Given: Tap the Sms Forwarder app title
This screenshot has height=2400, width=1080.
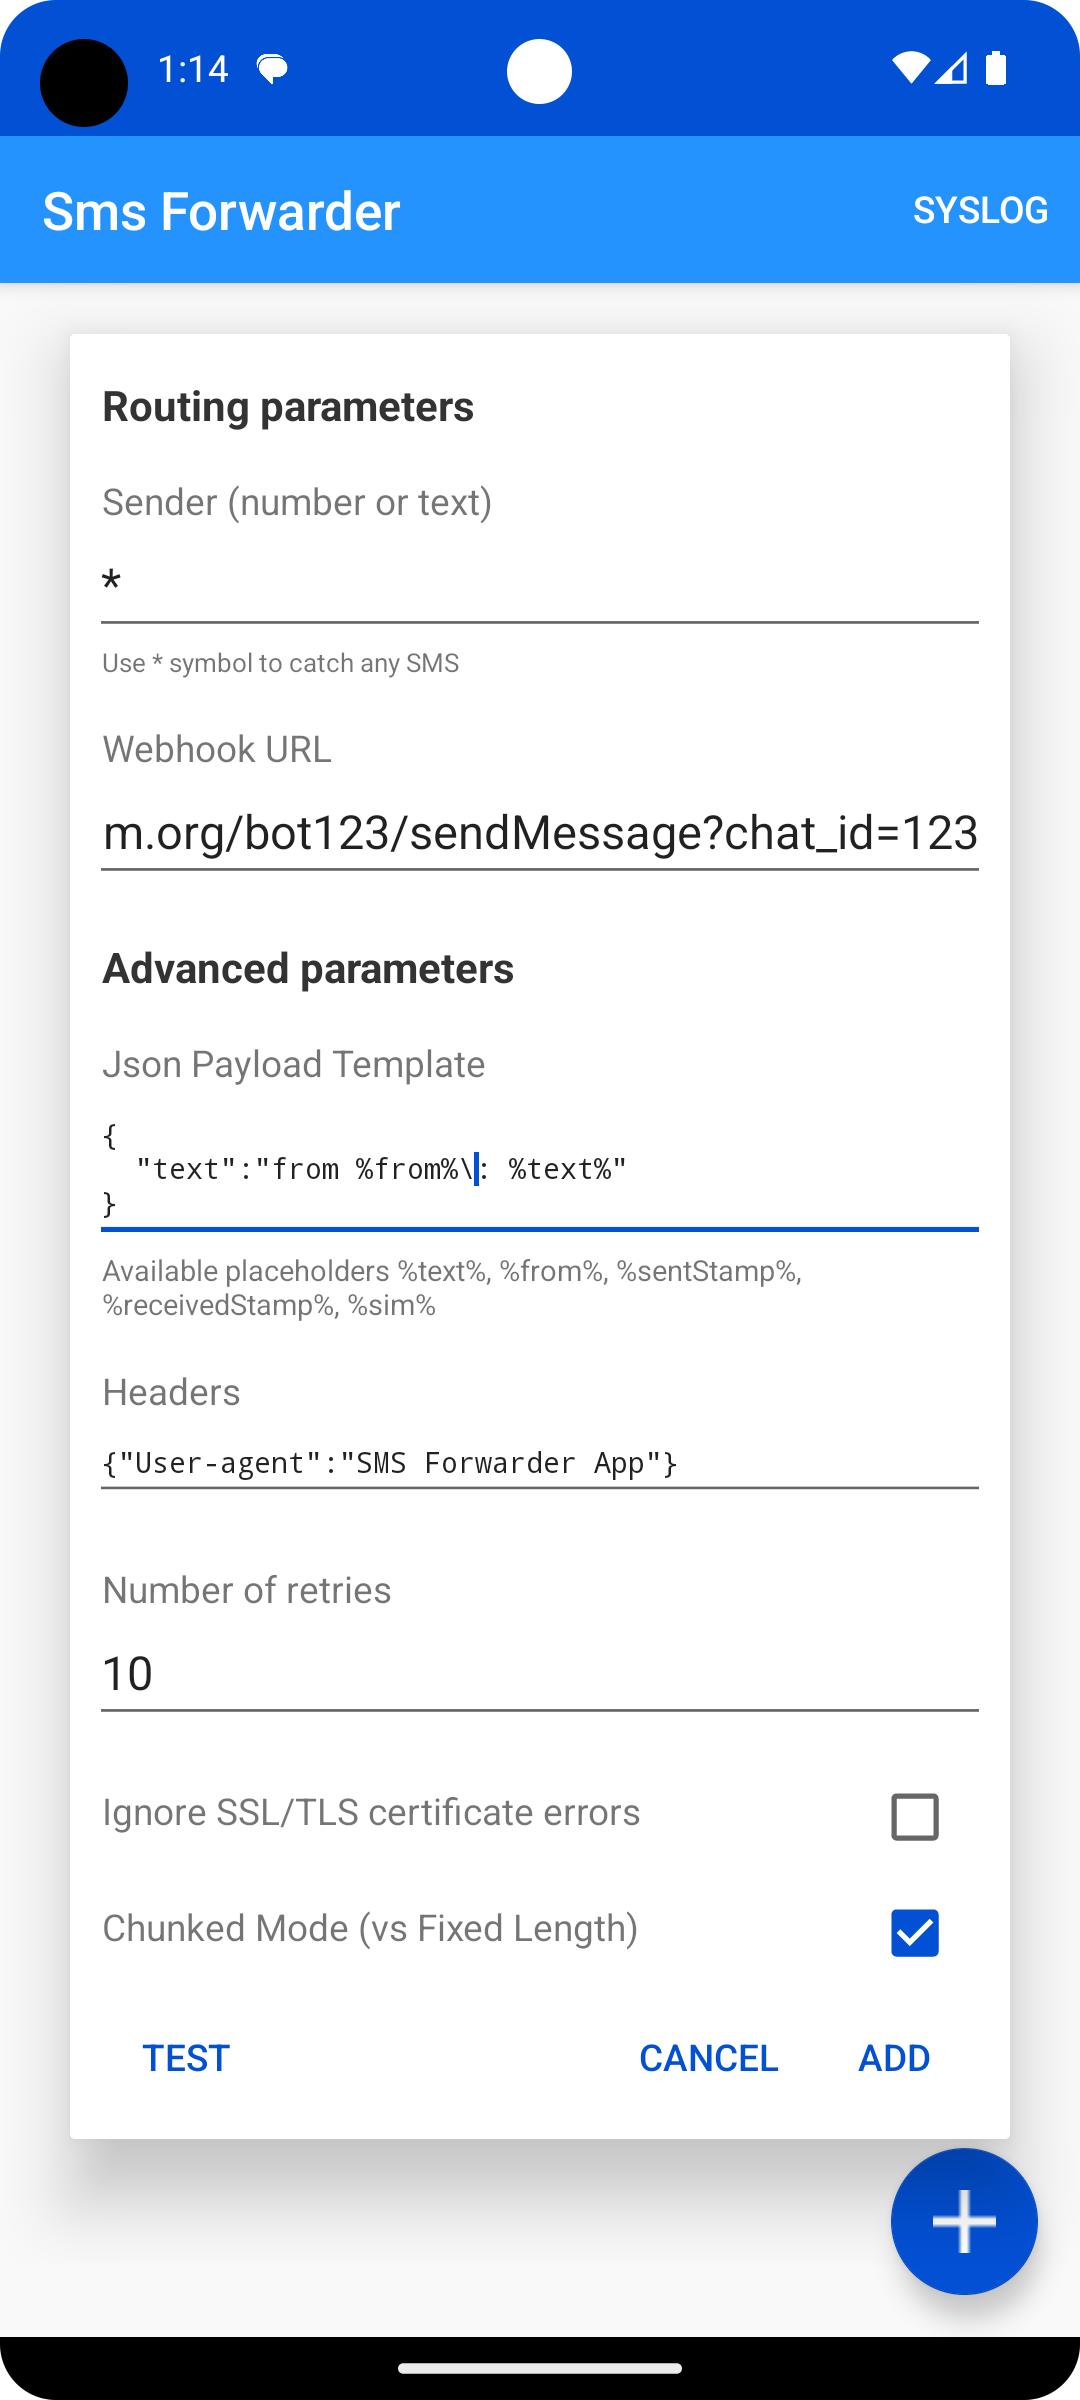Looking at the screenshot, I should pos(221,211).
